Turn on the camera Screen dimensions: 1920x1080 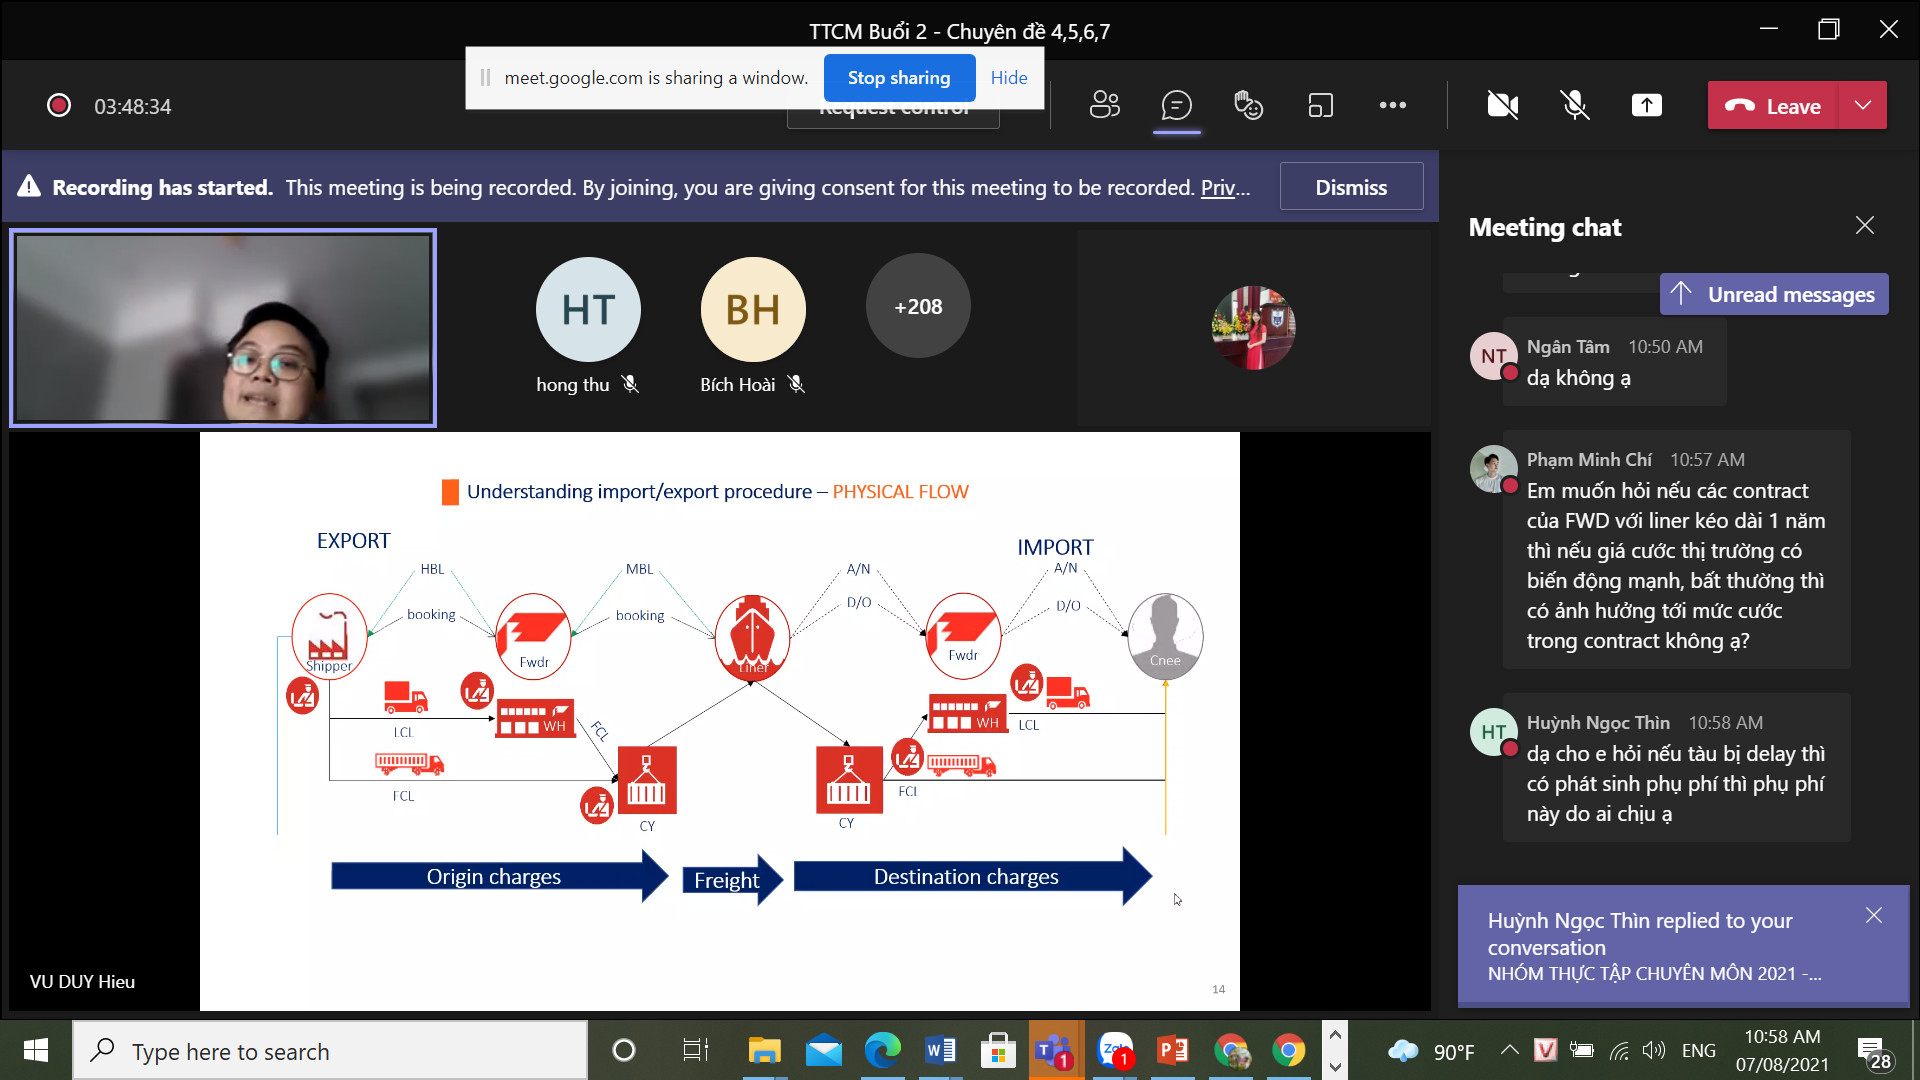click(1502, 105)
